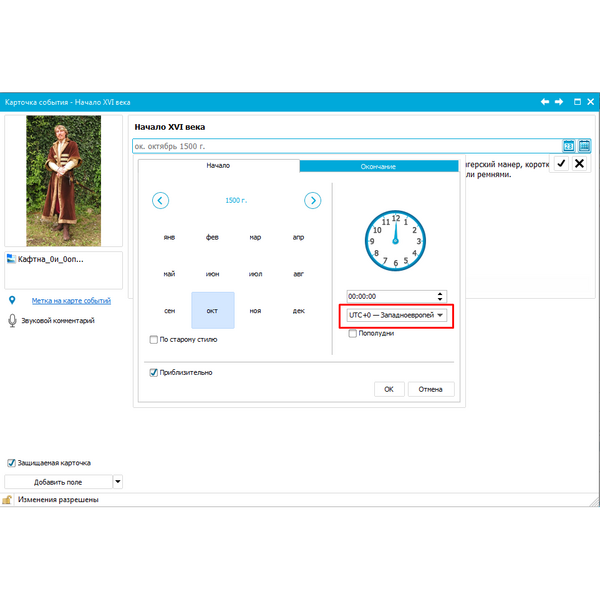600x600 pixels.
Task: Go to previous year in calendar
Action: [x=160, y=201]
